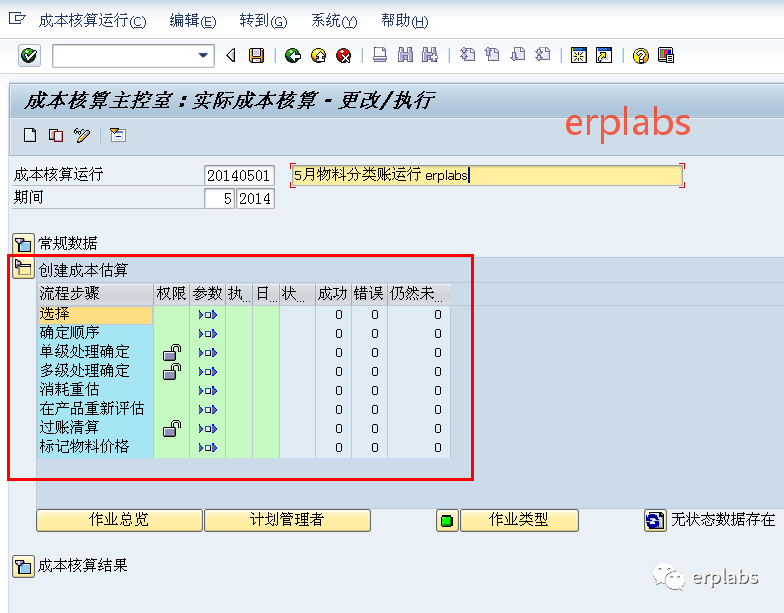Click the Last Page icon
This screenshot has height=613, width=784.
point(543,54)
